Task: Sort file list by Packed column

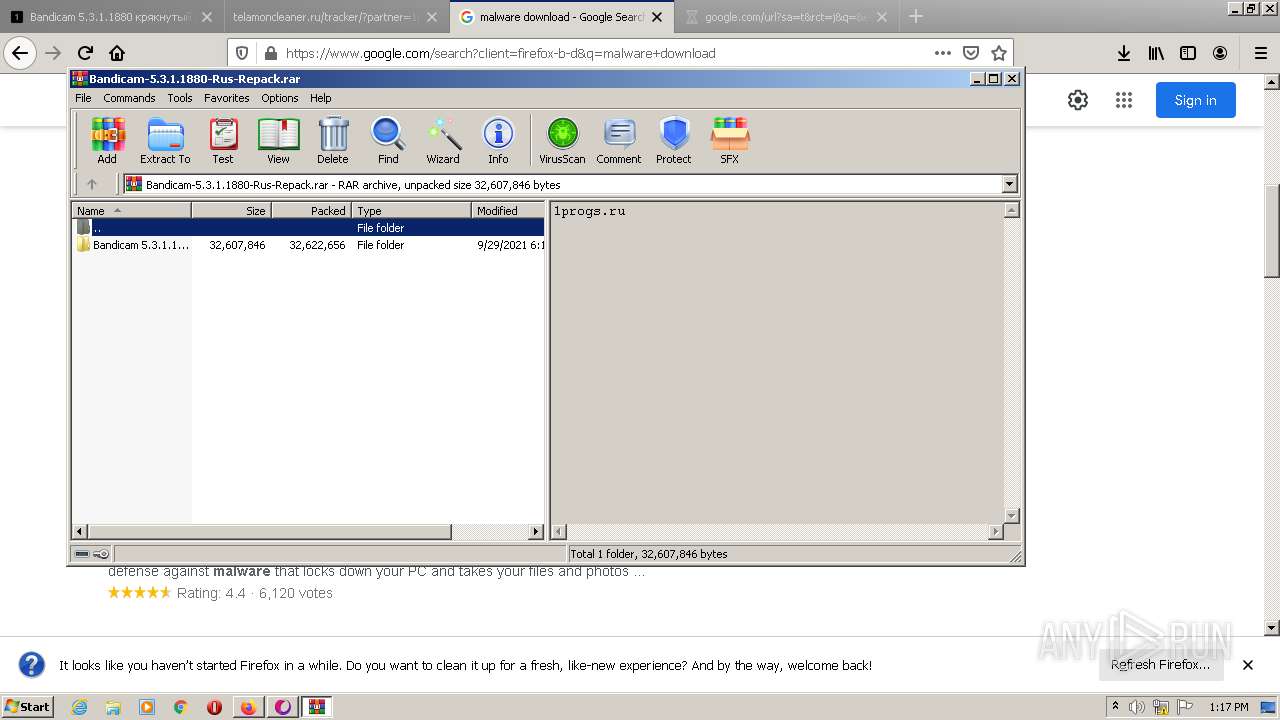Action: (311, 210)
